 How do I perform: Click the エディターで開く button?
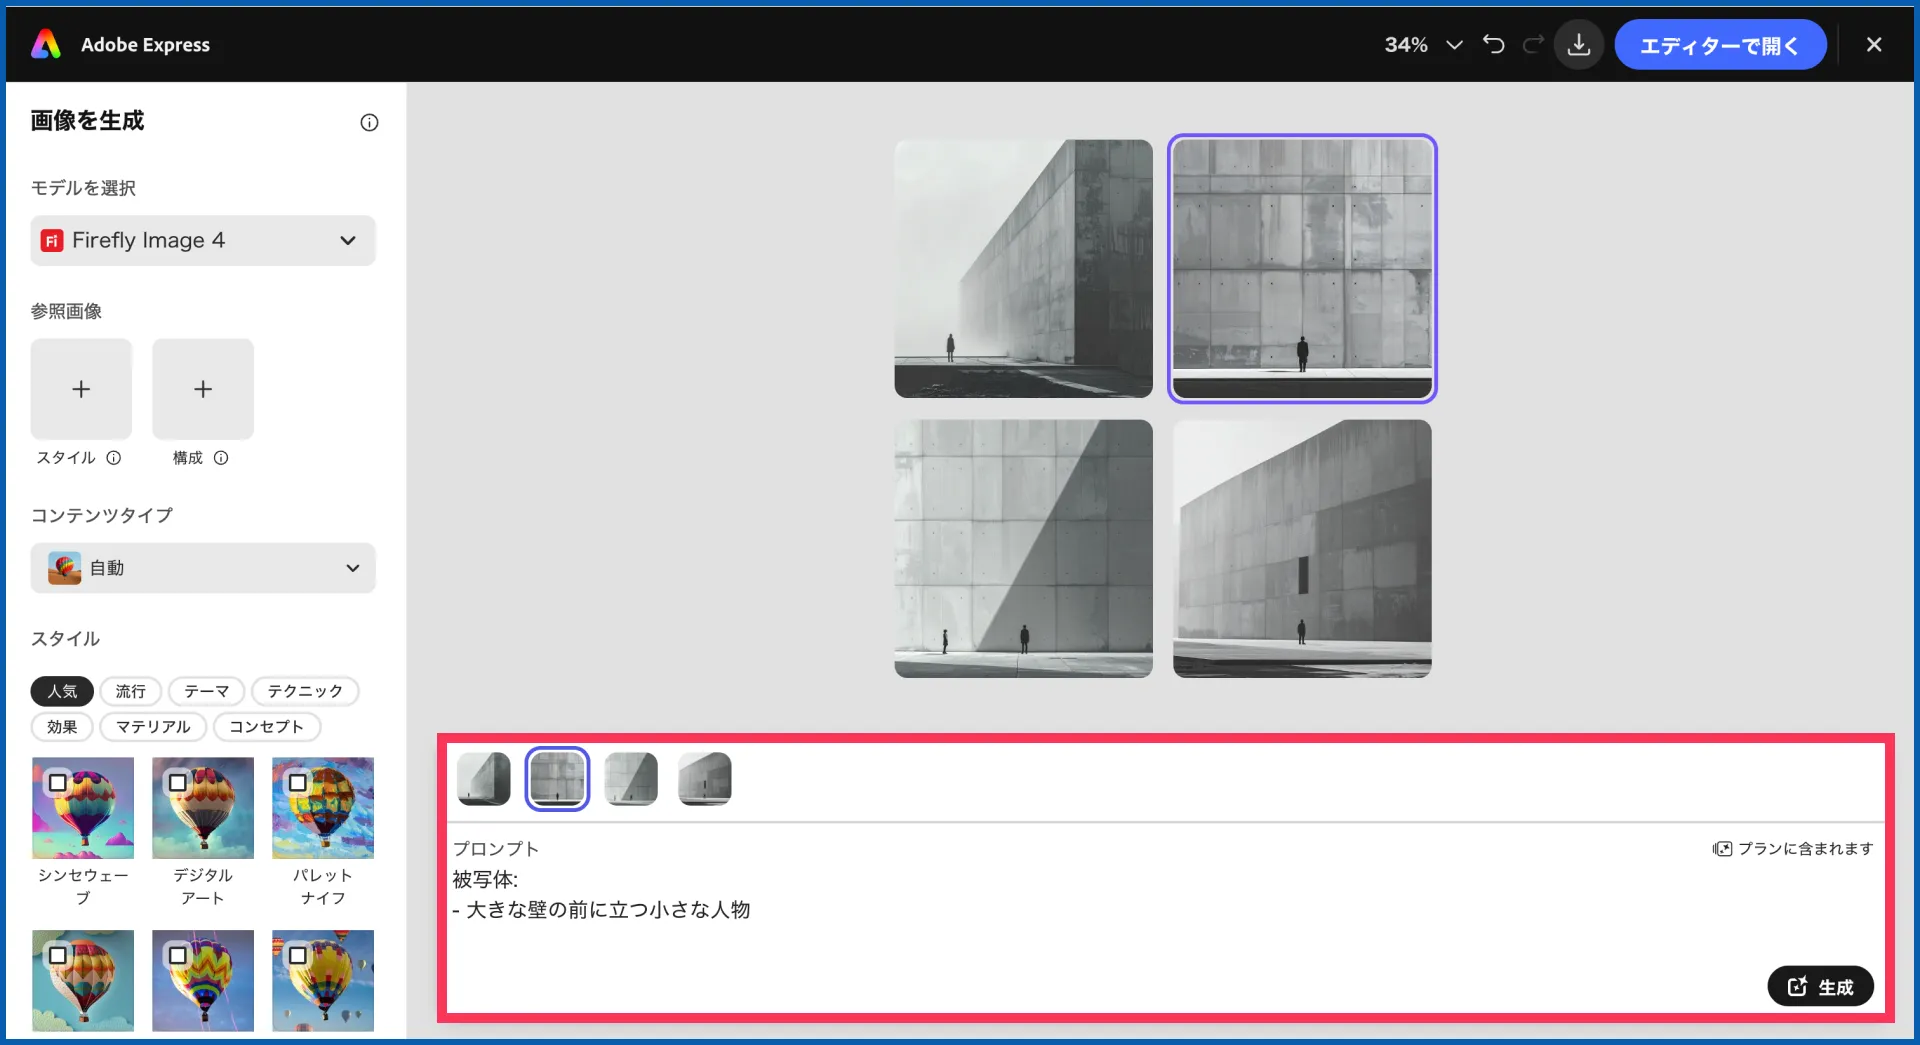[1719, 45]
